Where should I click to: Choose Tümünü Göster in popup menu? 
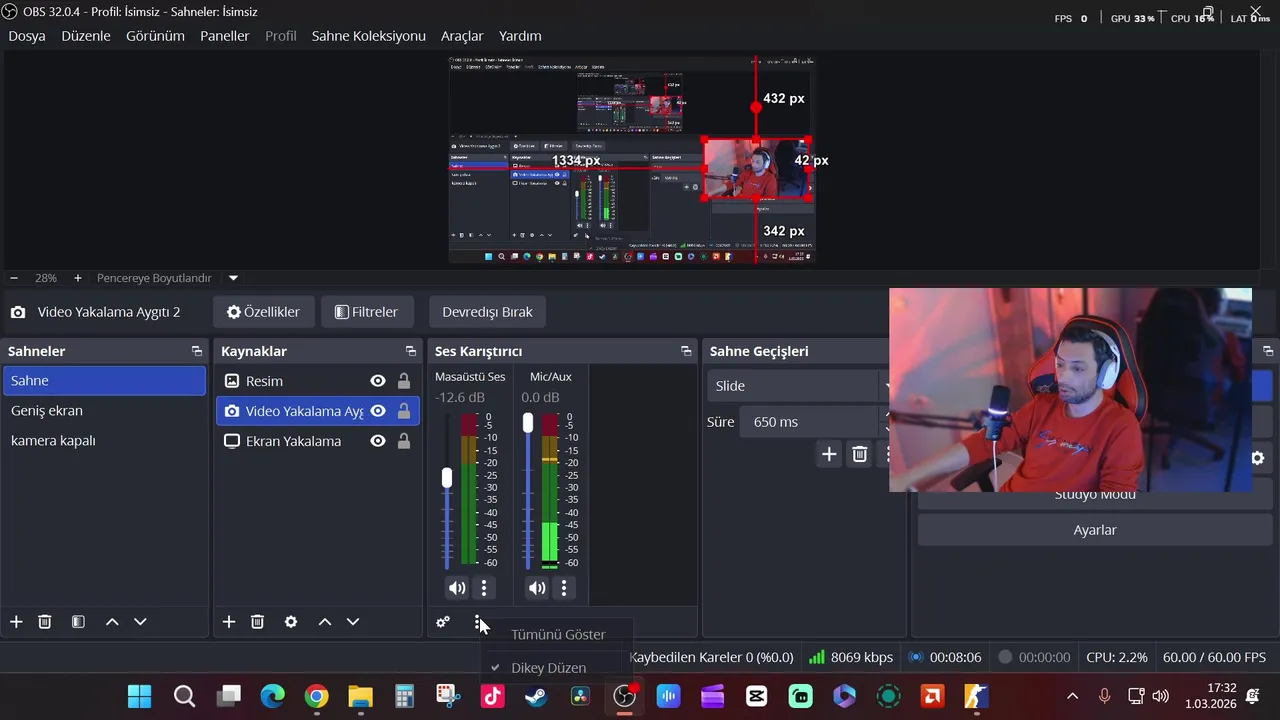558,635
